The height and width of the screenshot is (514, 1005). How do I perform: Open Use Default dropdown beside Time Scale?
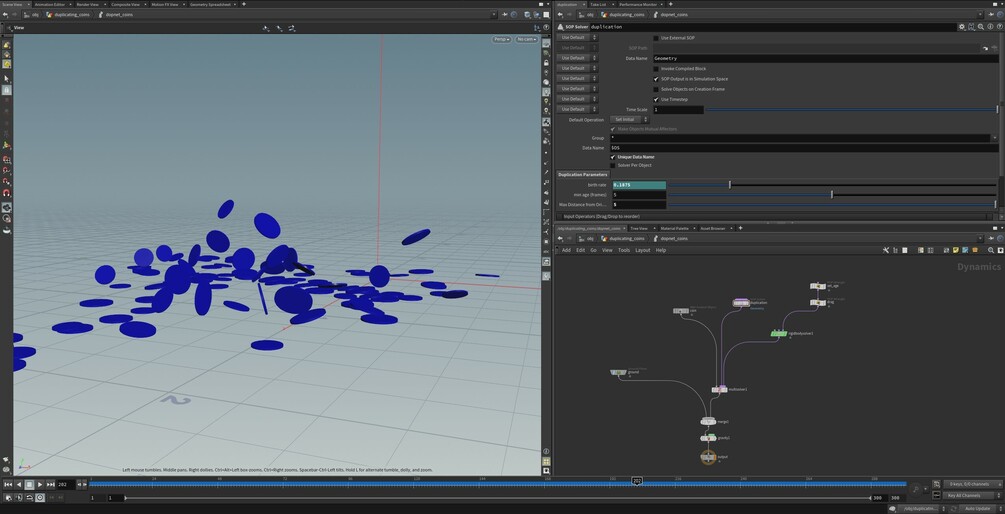click(x=577, y=109)
